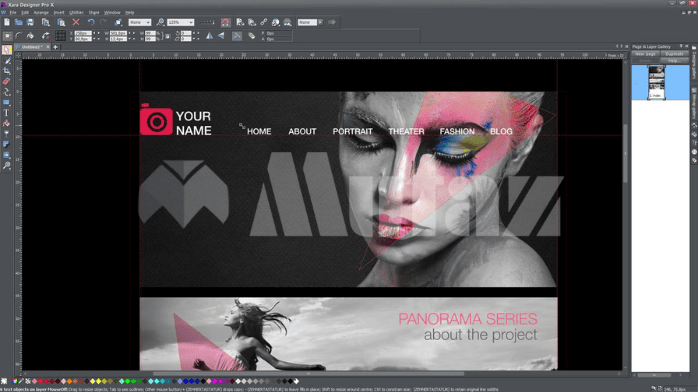Click the Redo arrow icon
Screen dimensions: 698x392
[x=103, y=22]
